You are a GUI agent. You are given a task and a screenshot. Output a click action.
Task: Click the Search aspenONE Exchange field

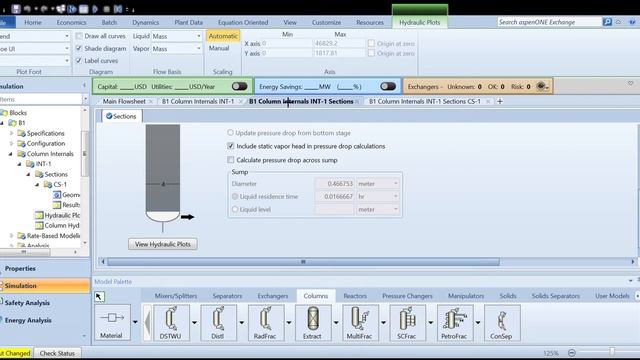click(549, 22)
